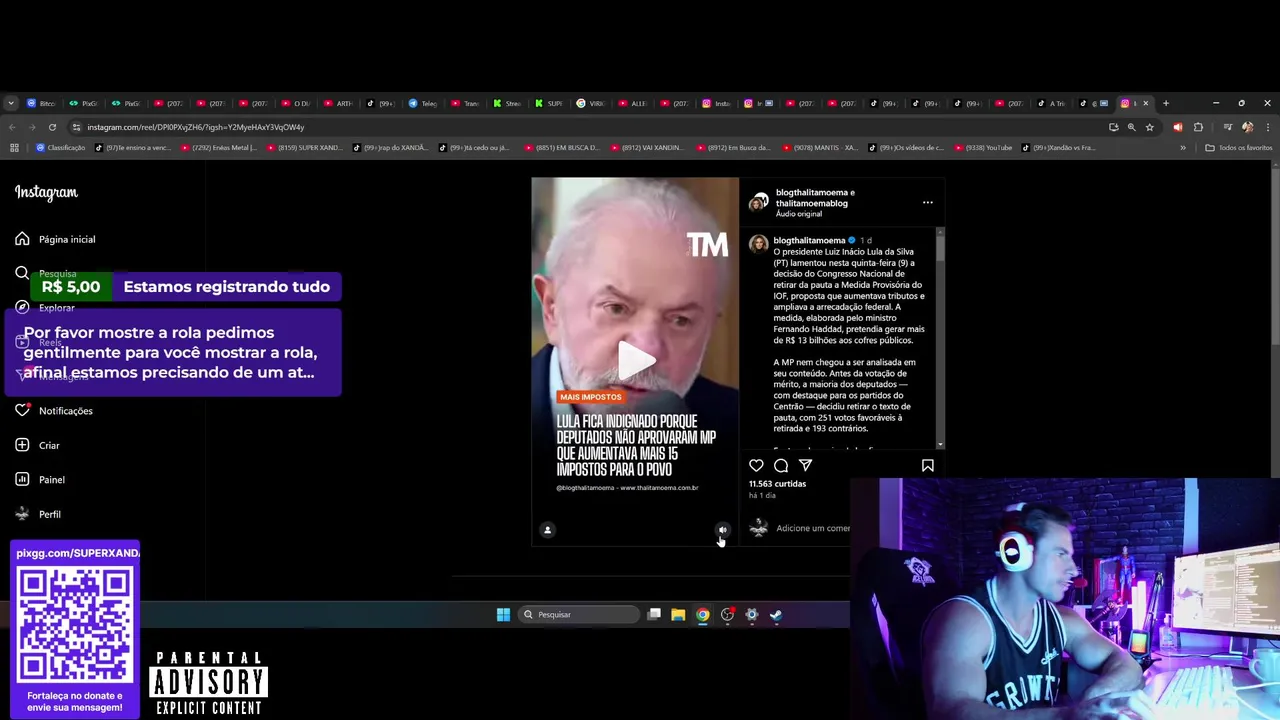Play the Lula reel video
Viewport: 1280px width, 720px height.
[635, 360]
